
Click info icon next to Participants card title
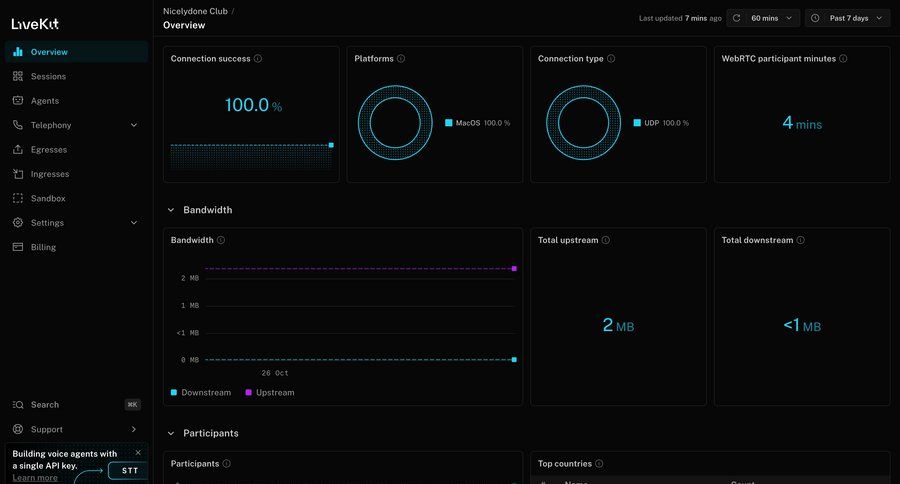pyautogui.click(x=226, y=463)
